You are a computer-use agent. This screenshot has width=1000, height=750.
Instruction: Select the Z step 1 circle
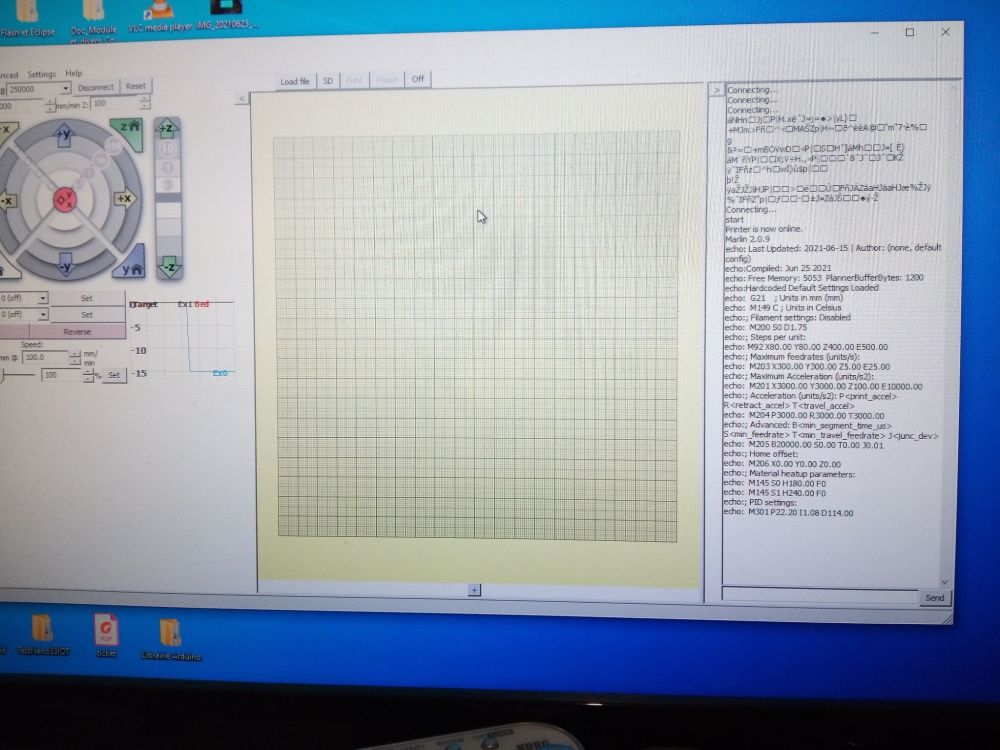pyautogui.click(x=168, y=168)
